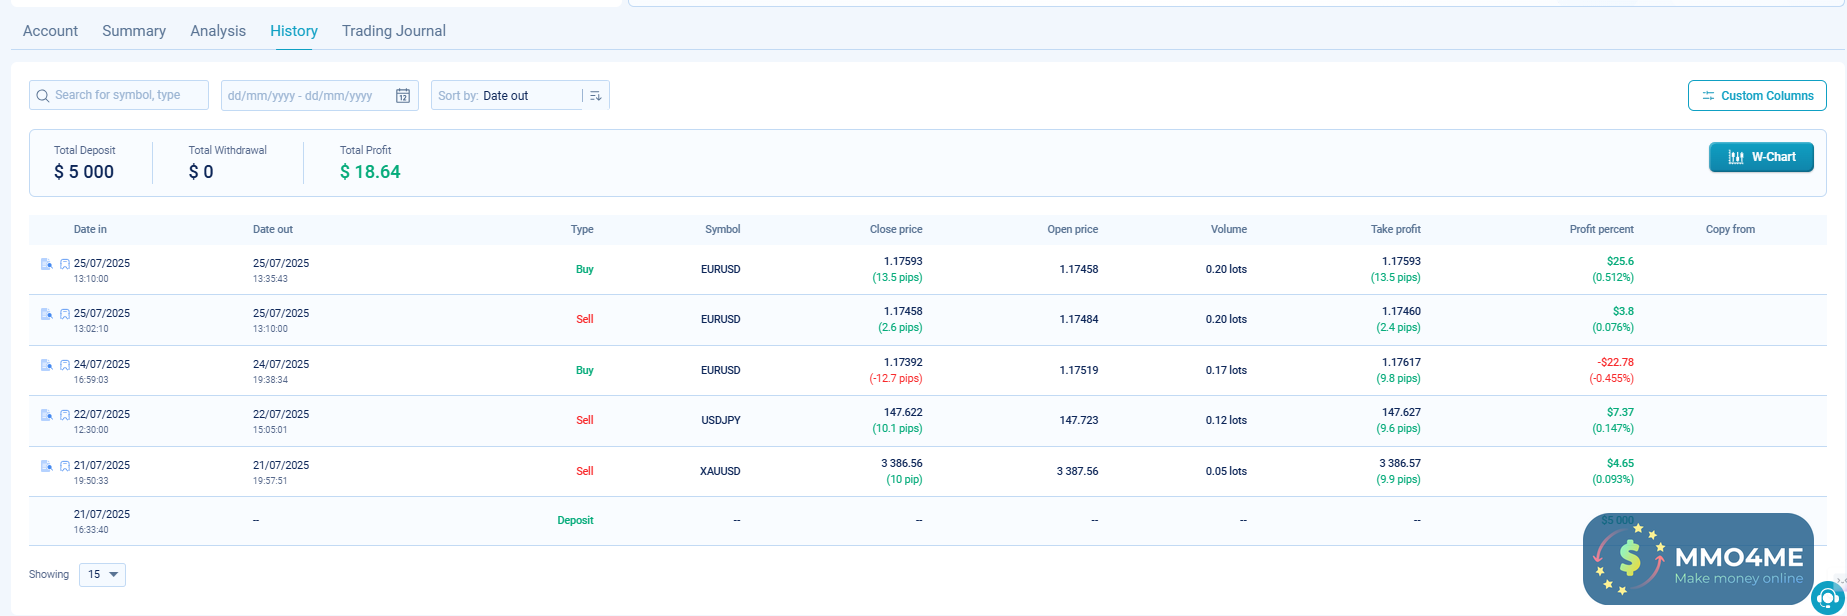The width and height of the screenshot is (1847, 616).
Task: Open trade details icon for first EURUSD Buy
Action: click(x=46, y=264)
